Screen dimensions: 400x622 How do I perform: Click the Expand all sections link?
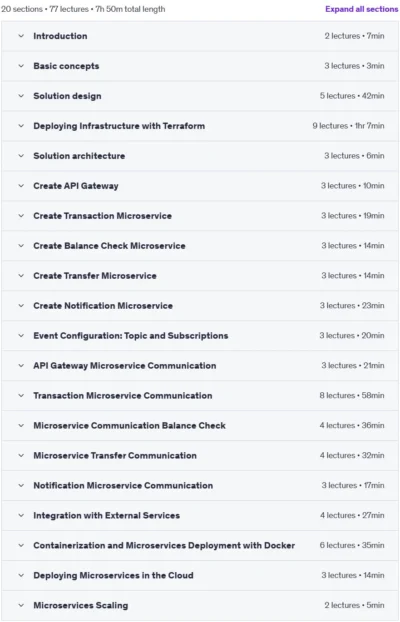(x=362, y=9)
